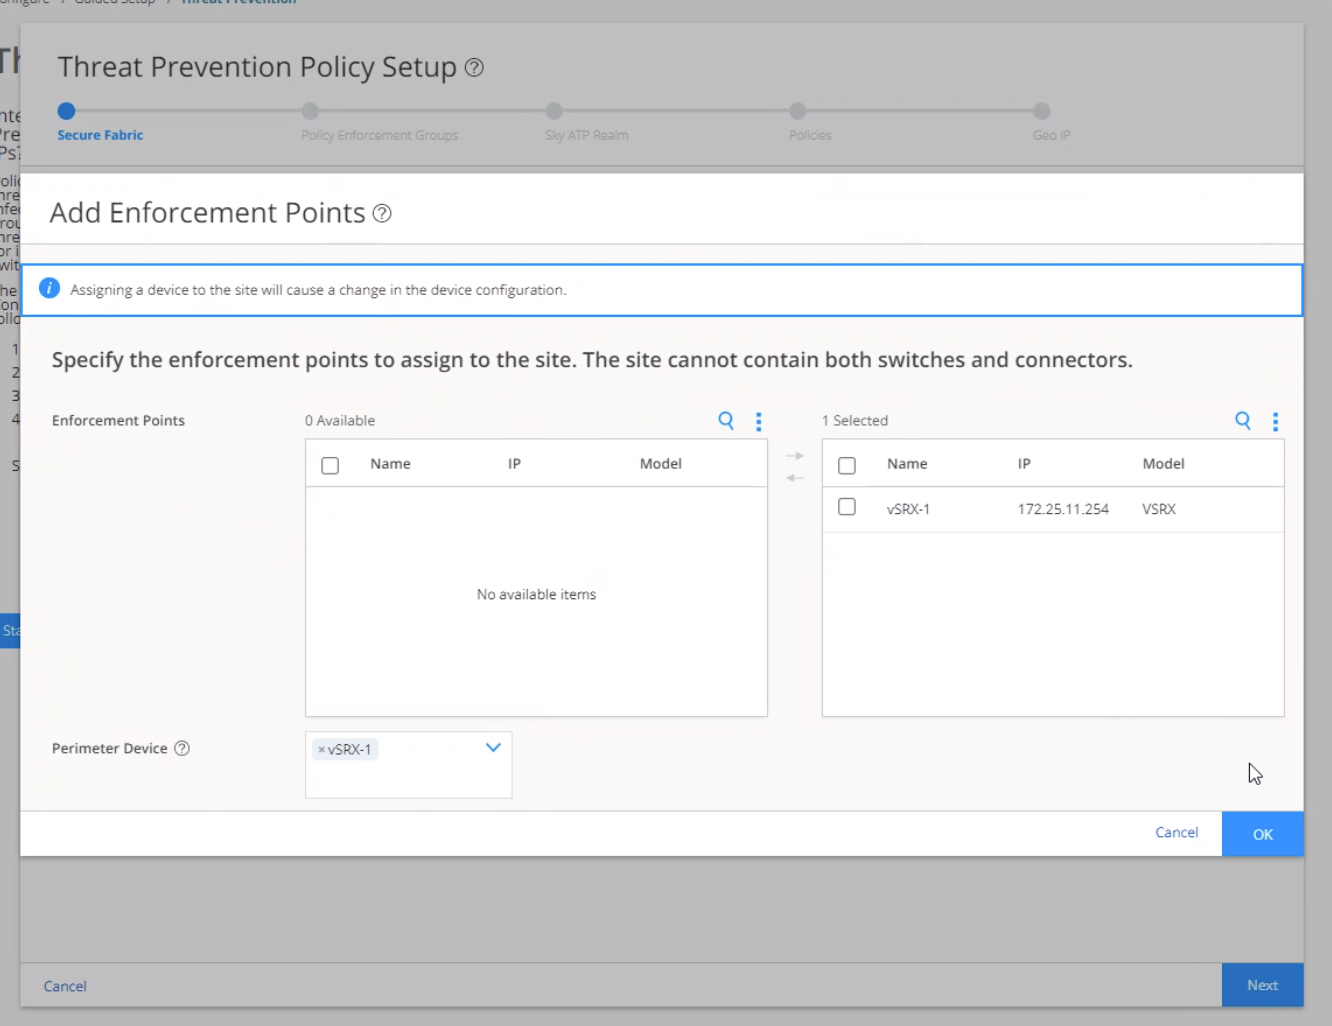Confirm enforcement points with OK
1332x1026 pixels.
click(1262, 833)
